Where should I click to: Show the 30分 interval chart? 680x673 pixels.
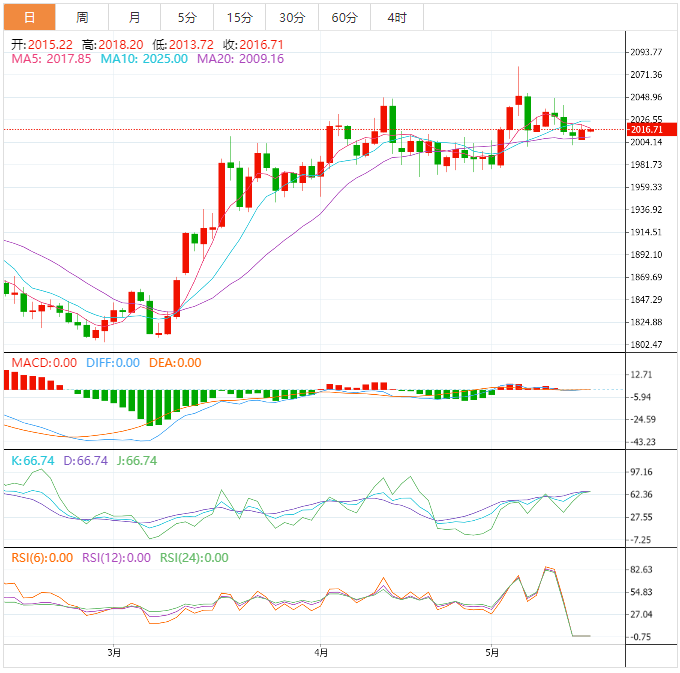point(292,17)
